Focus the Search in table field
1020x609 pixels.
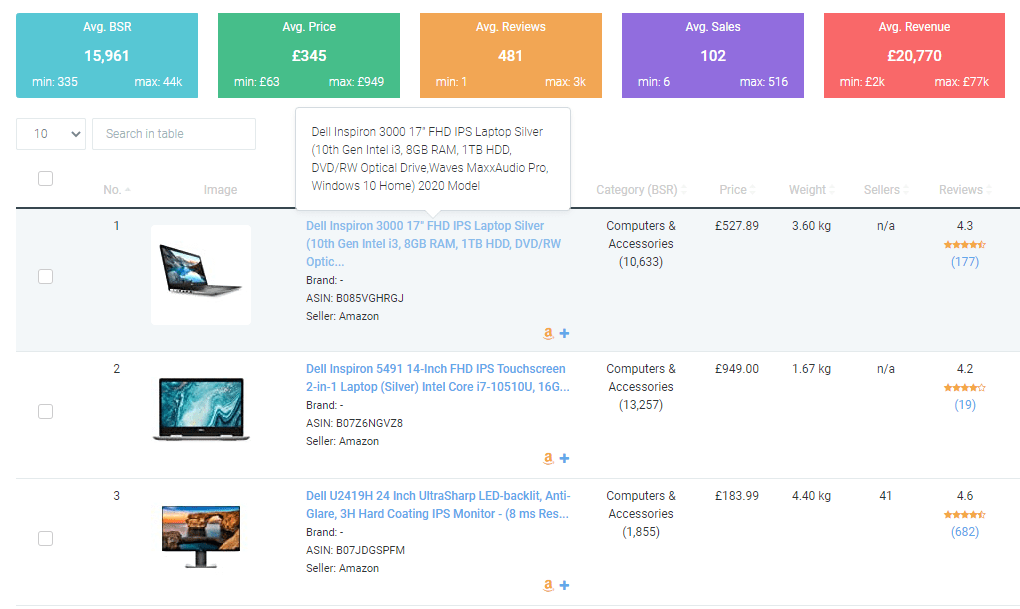[x=174, y=133]
